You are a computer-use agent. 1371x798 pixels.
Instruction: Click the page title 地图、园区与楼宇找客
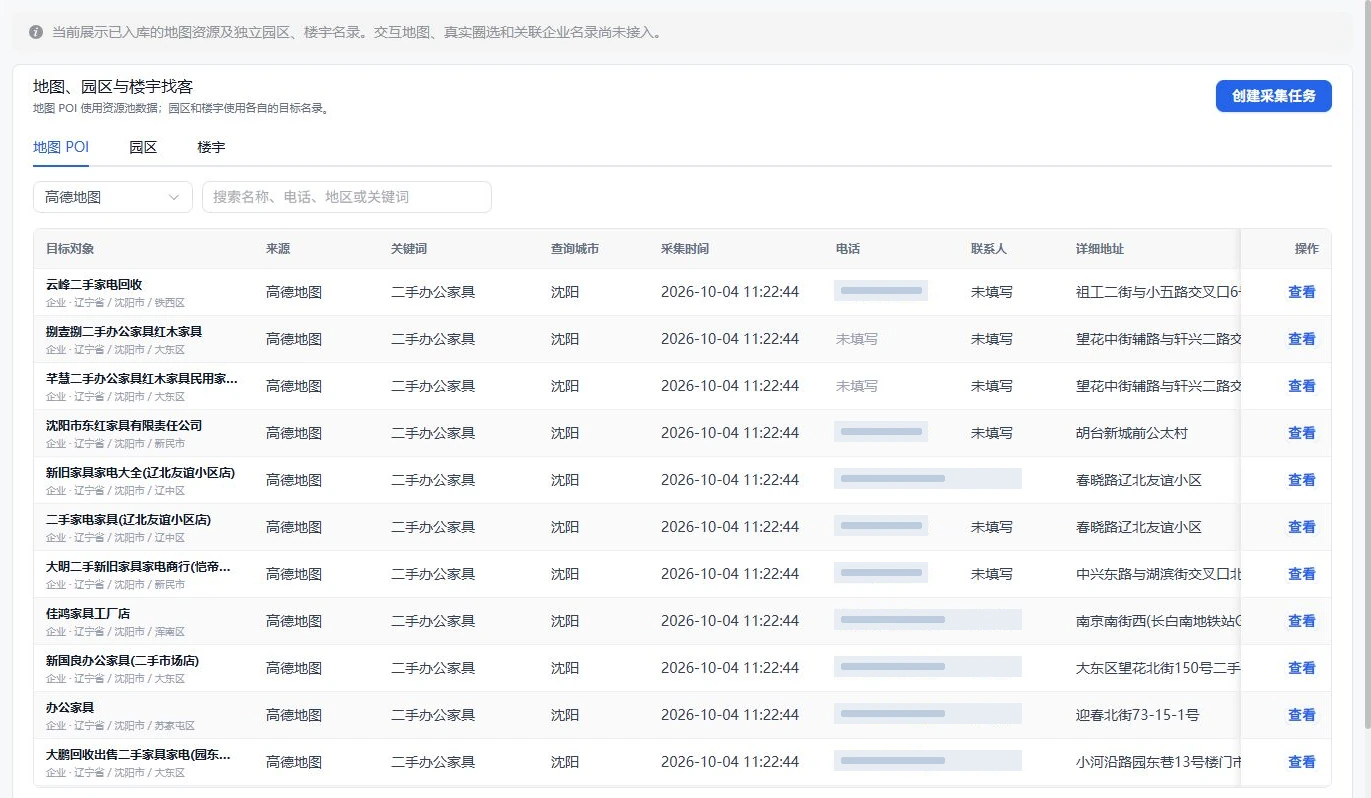pos(113,87)
